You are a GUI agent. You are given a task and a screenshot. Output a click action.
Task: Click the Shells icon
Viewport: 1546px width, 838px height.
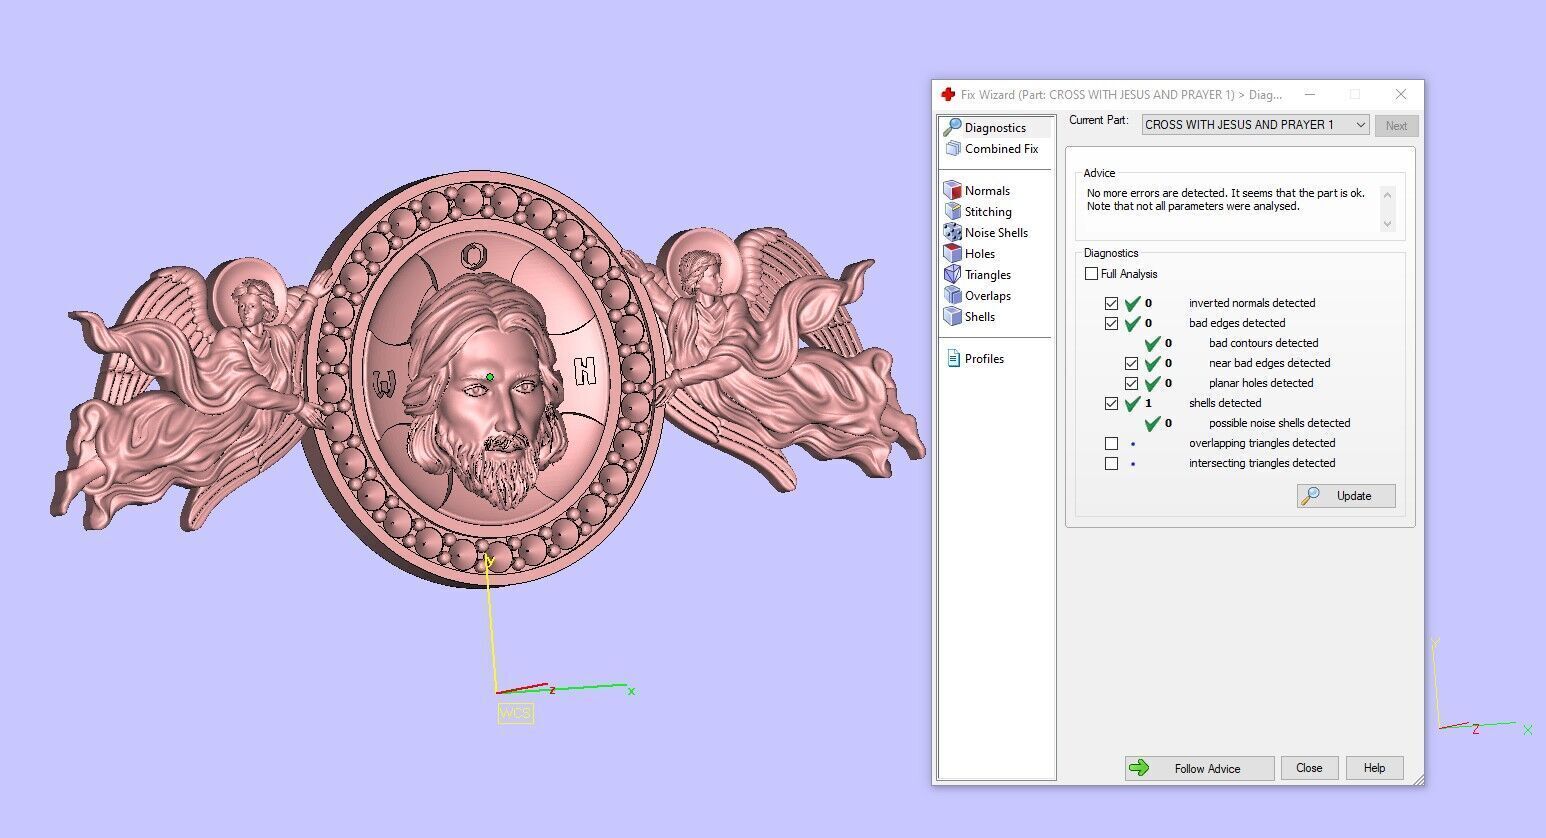tap(952, 316)
